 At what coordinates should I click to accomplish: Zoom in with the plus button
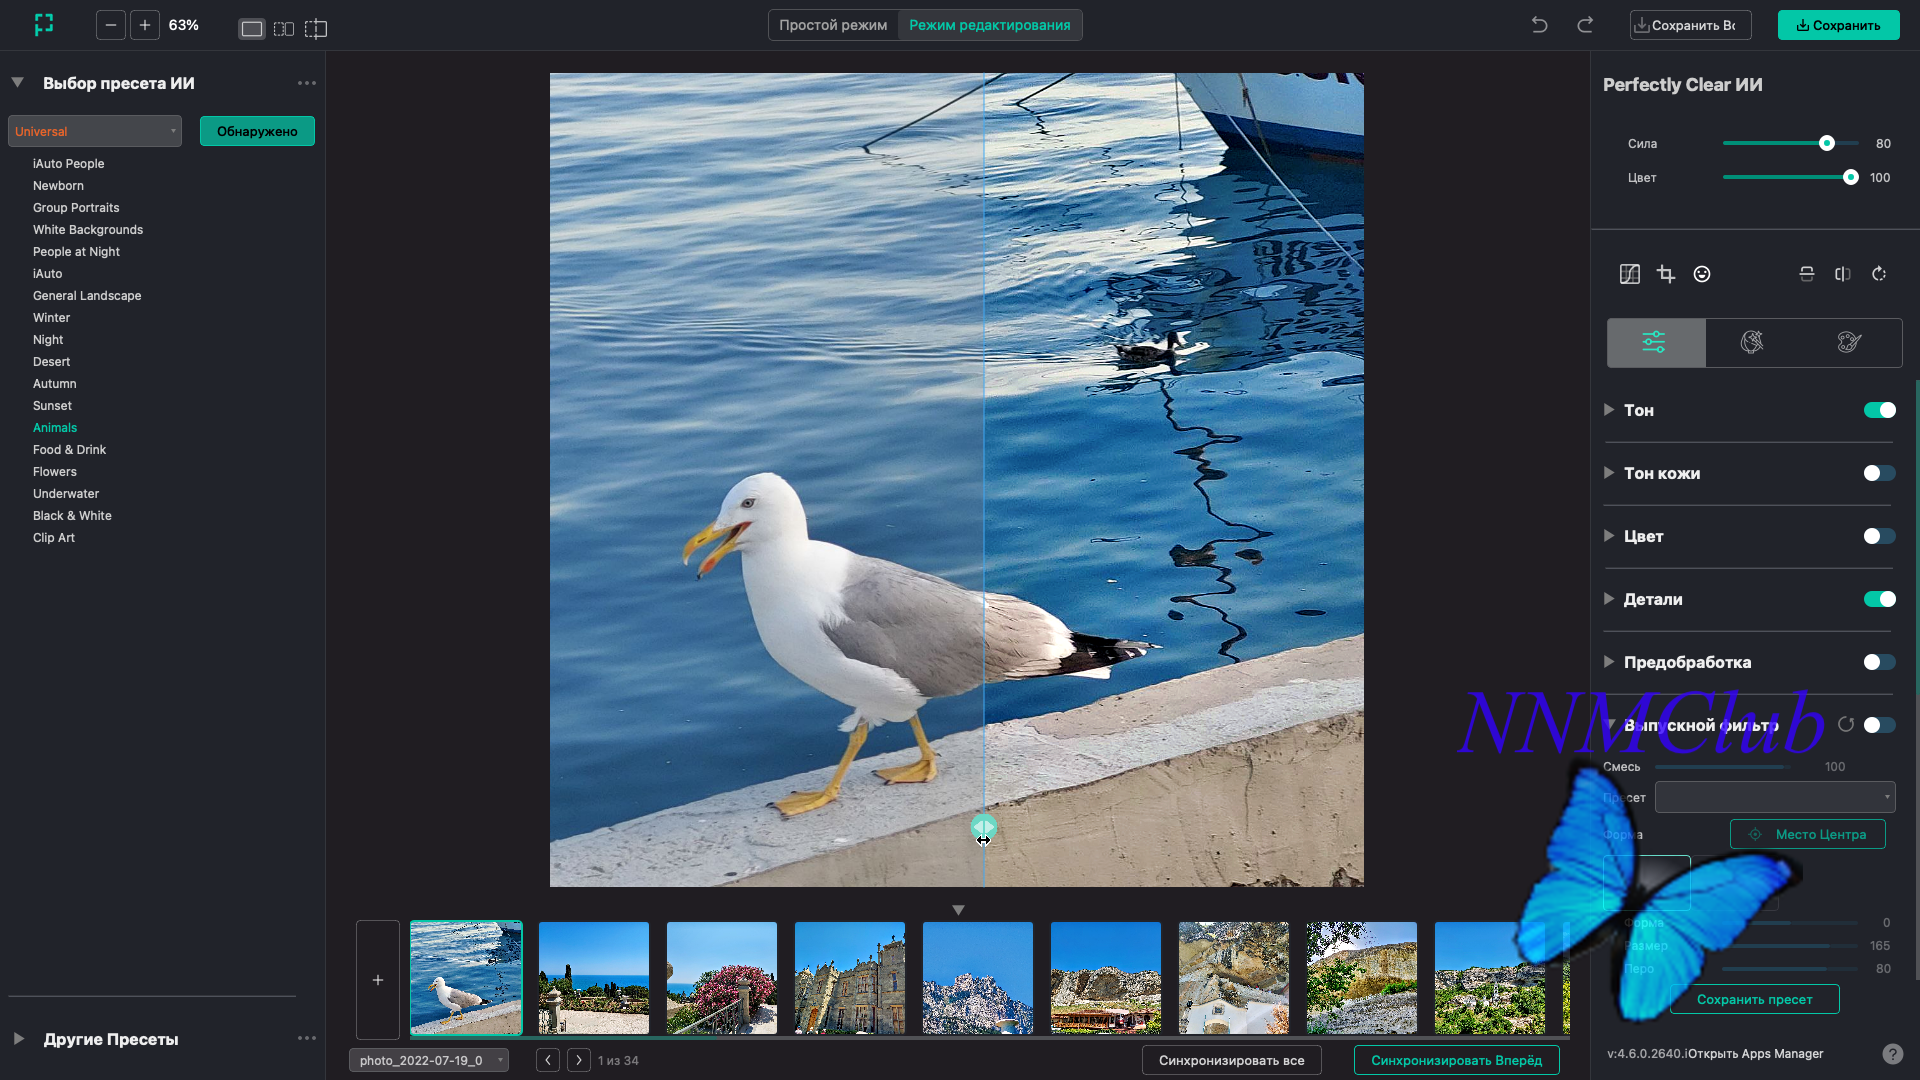145,25
